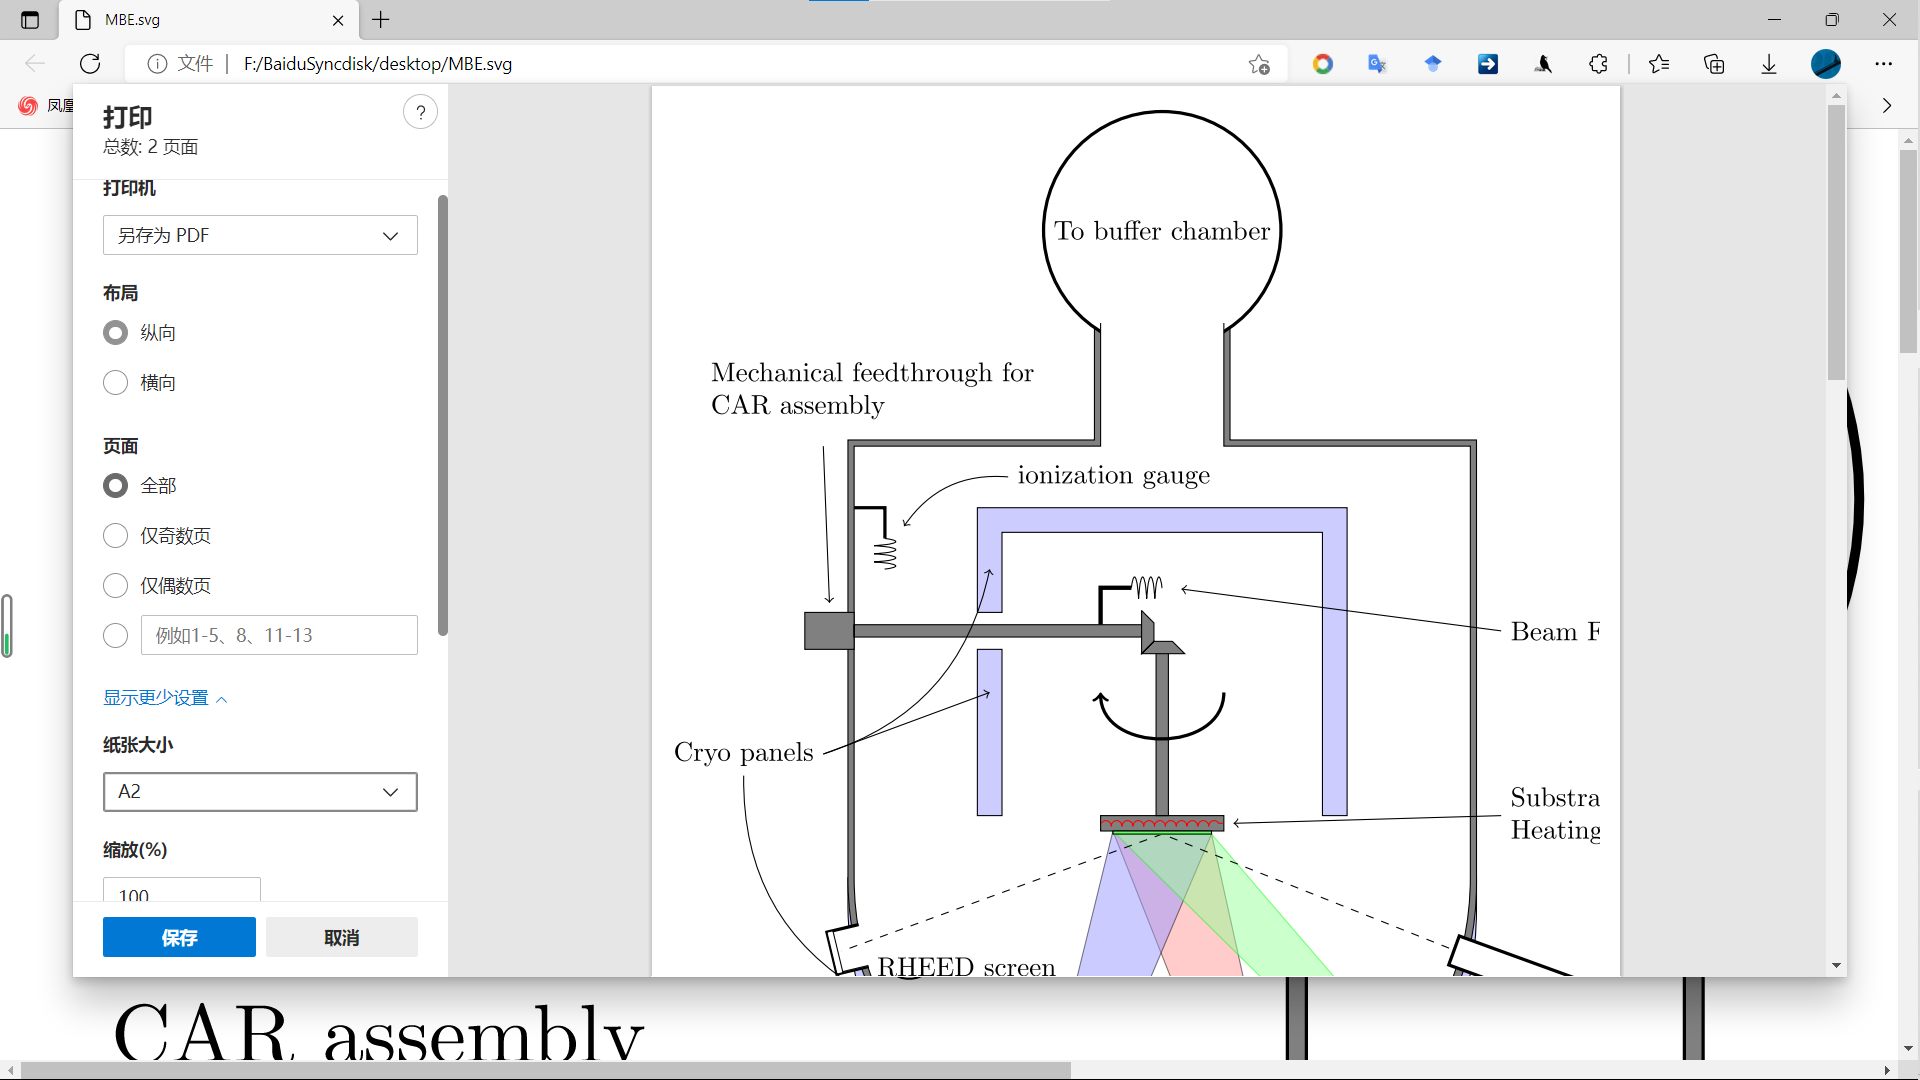This screenshot has width=1920, height=1080.
Task: Open the Collections icon in toolbar
Action: [x=1714, y=64]
